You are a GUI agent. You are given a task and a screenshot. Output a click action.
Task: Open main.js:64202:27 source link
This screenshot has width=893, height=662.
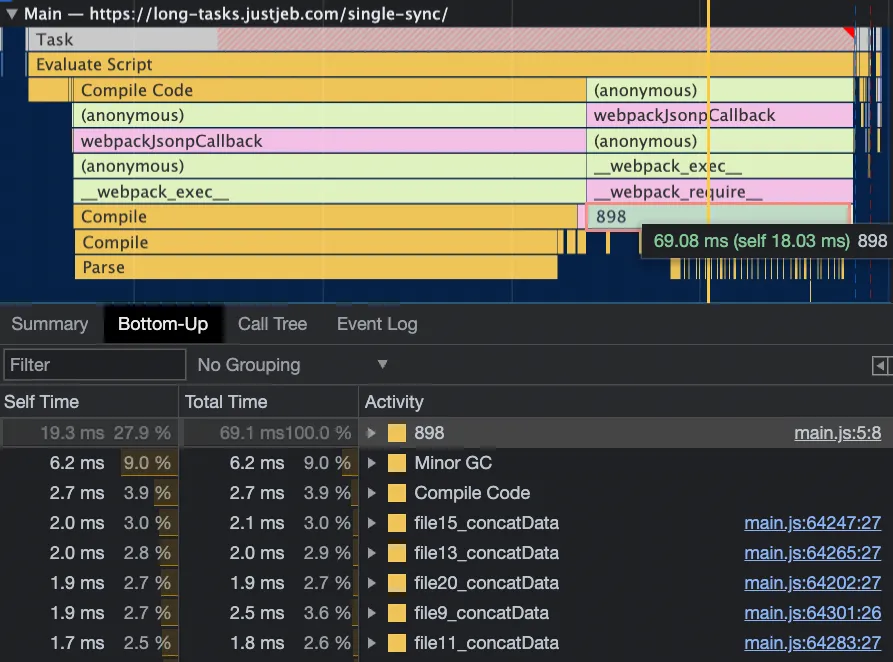[x=813, y=583]
